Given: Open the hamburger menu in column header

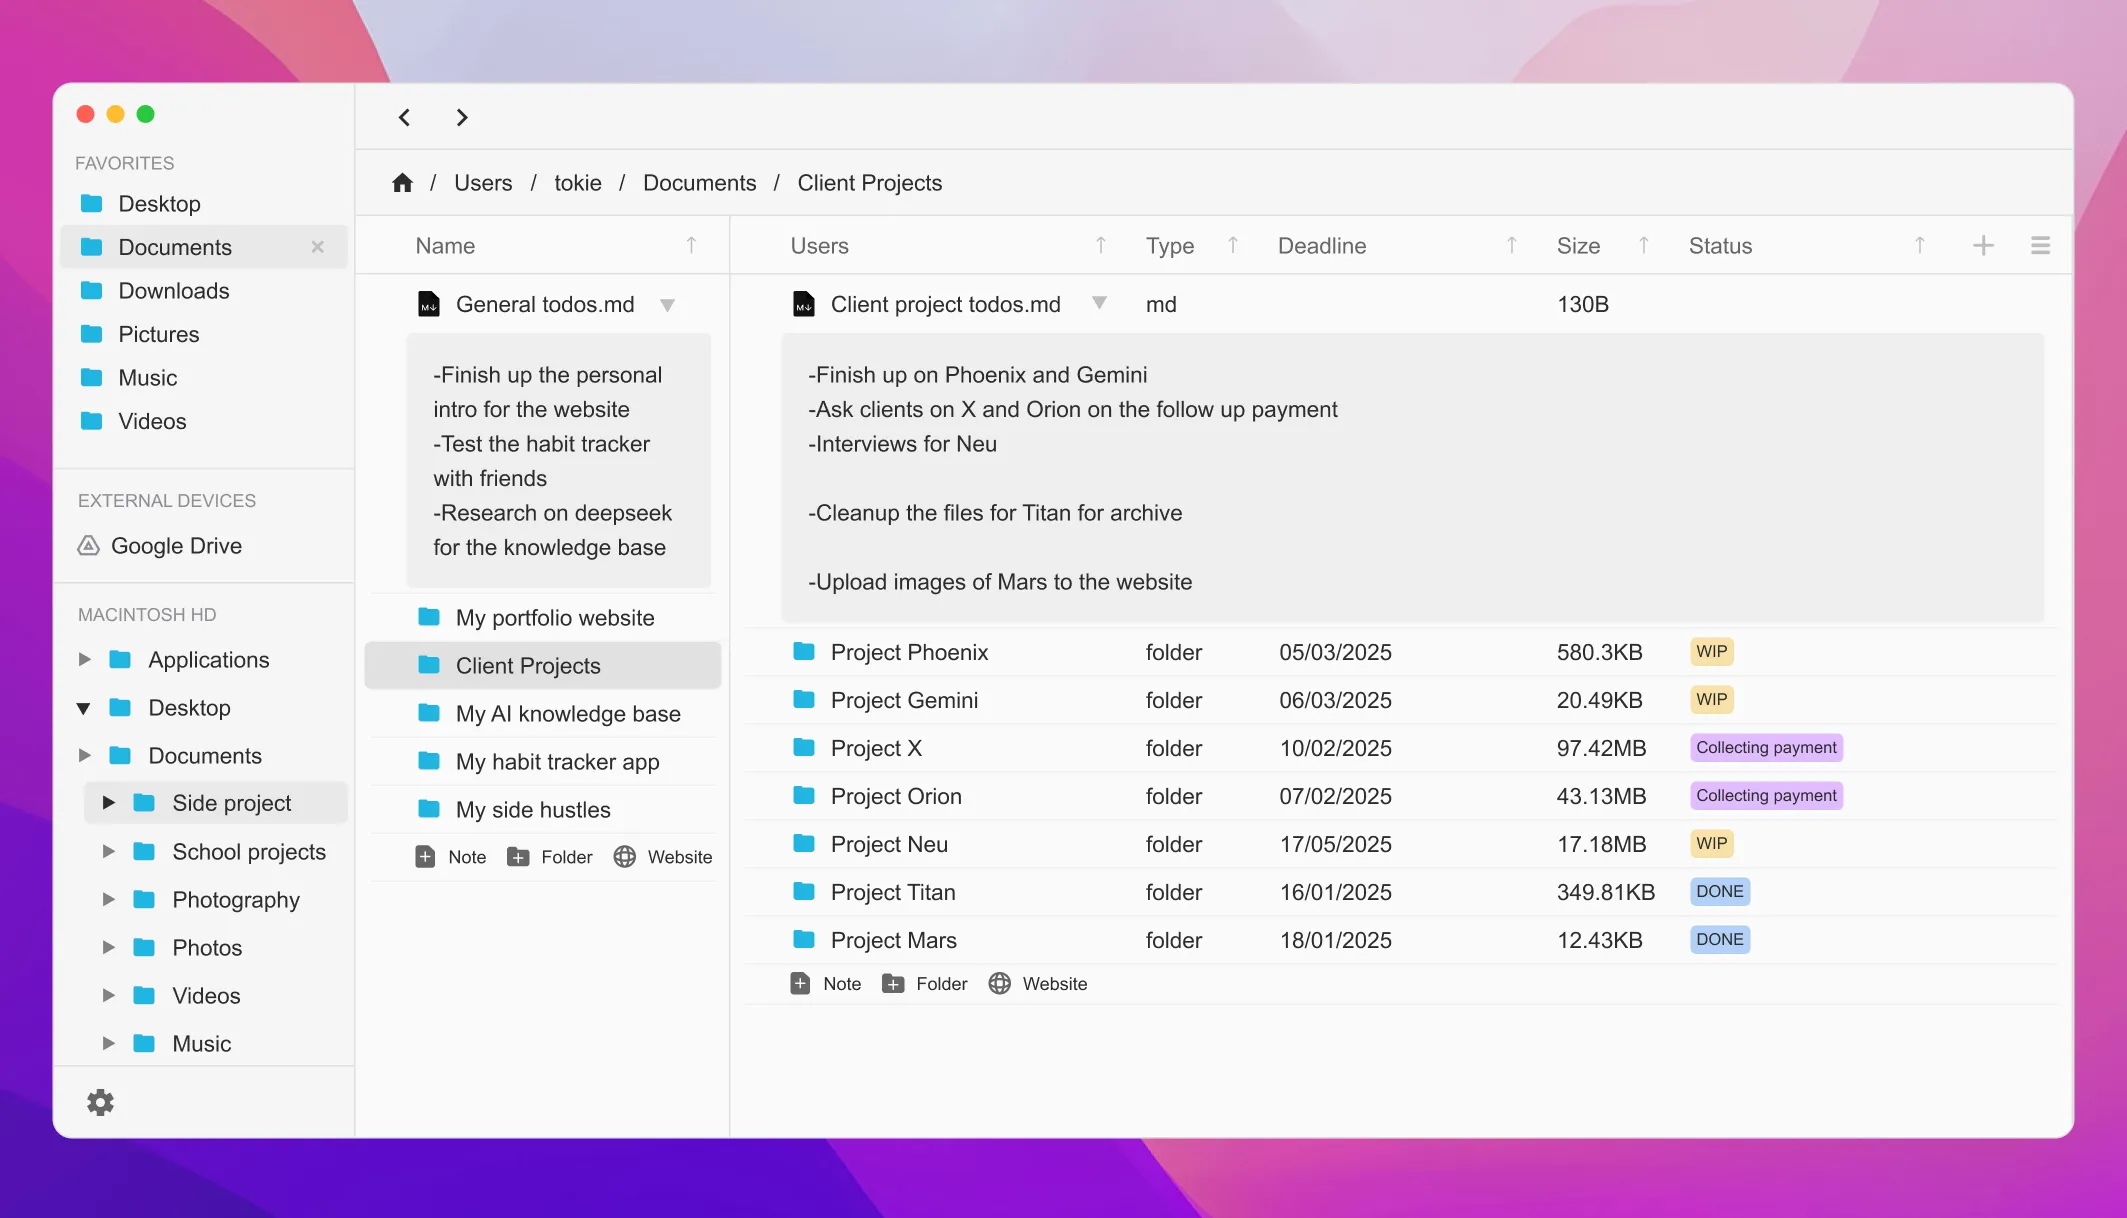Looking at the screenshot, I should click(x=2040, y=246).
